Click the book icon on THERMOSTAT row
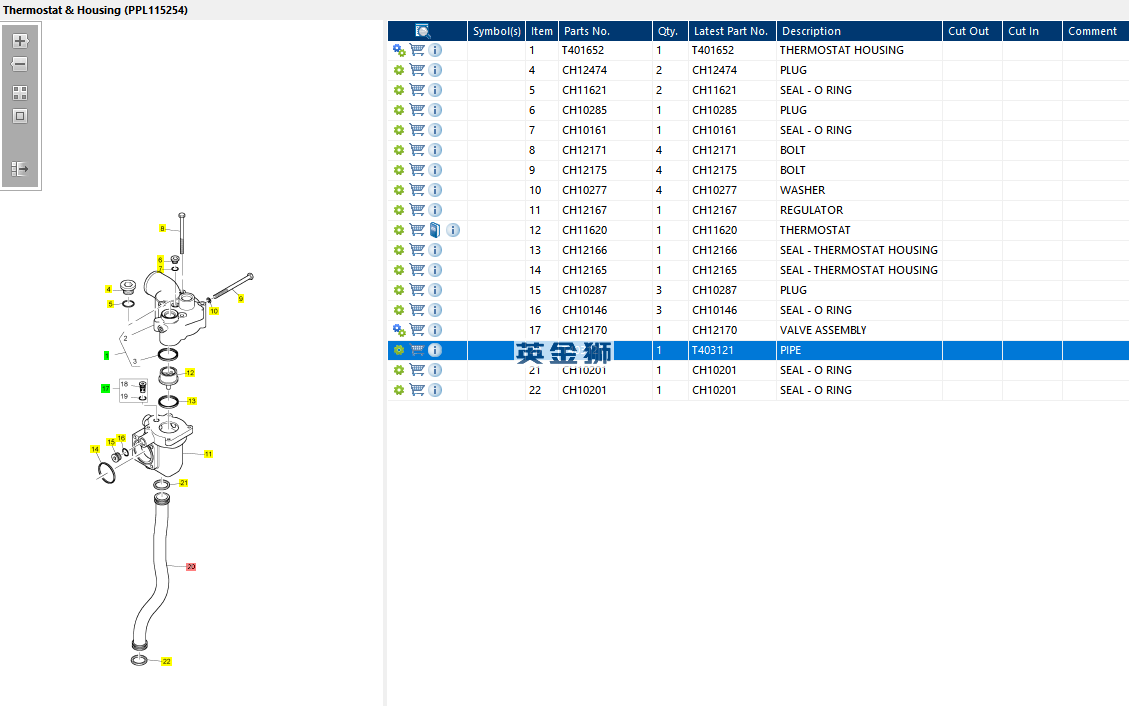This screenshot has width=1129, height=706. point(435,230)
